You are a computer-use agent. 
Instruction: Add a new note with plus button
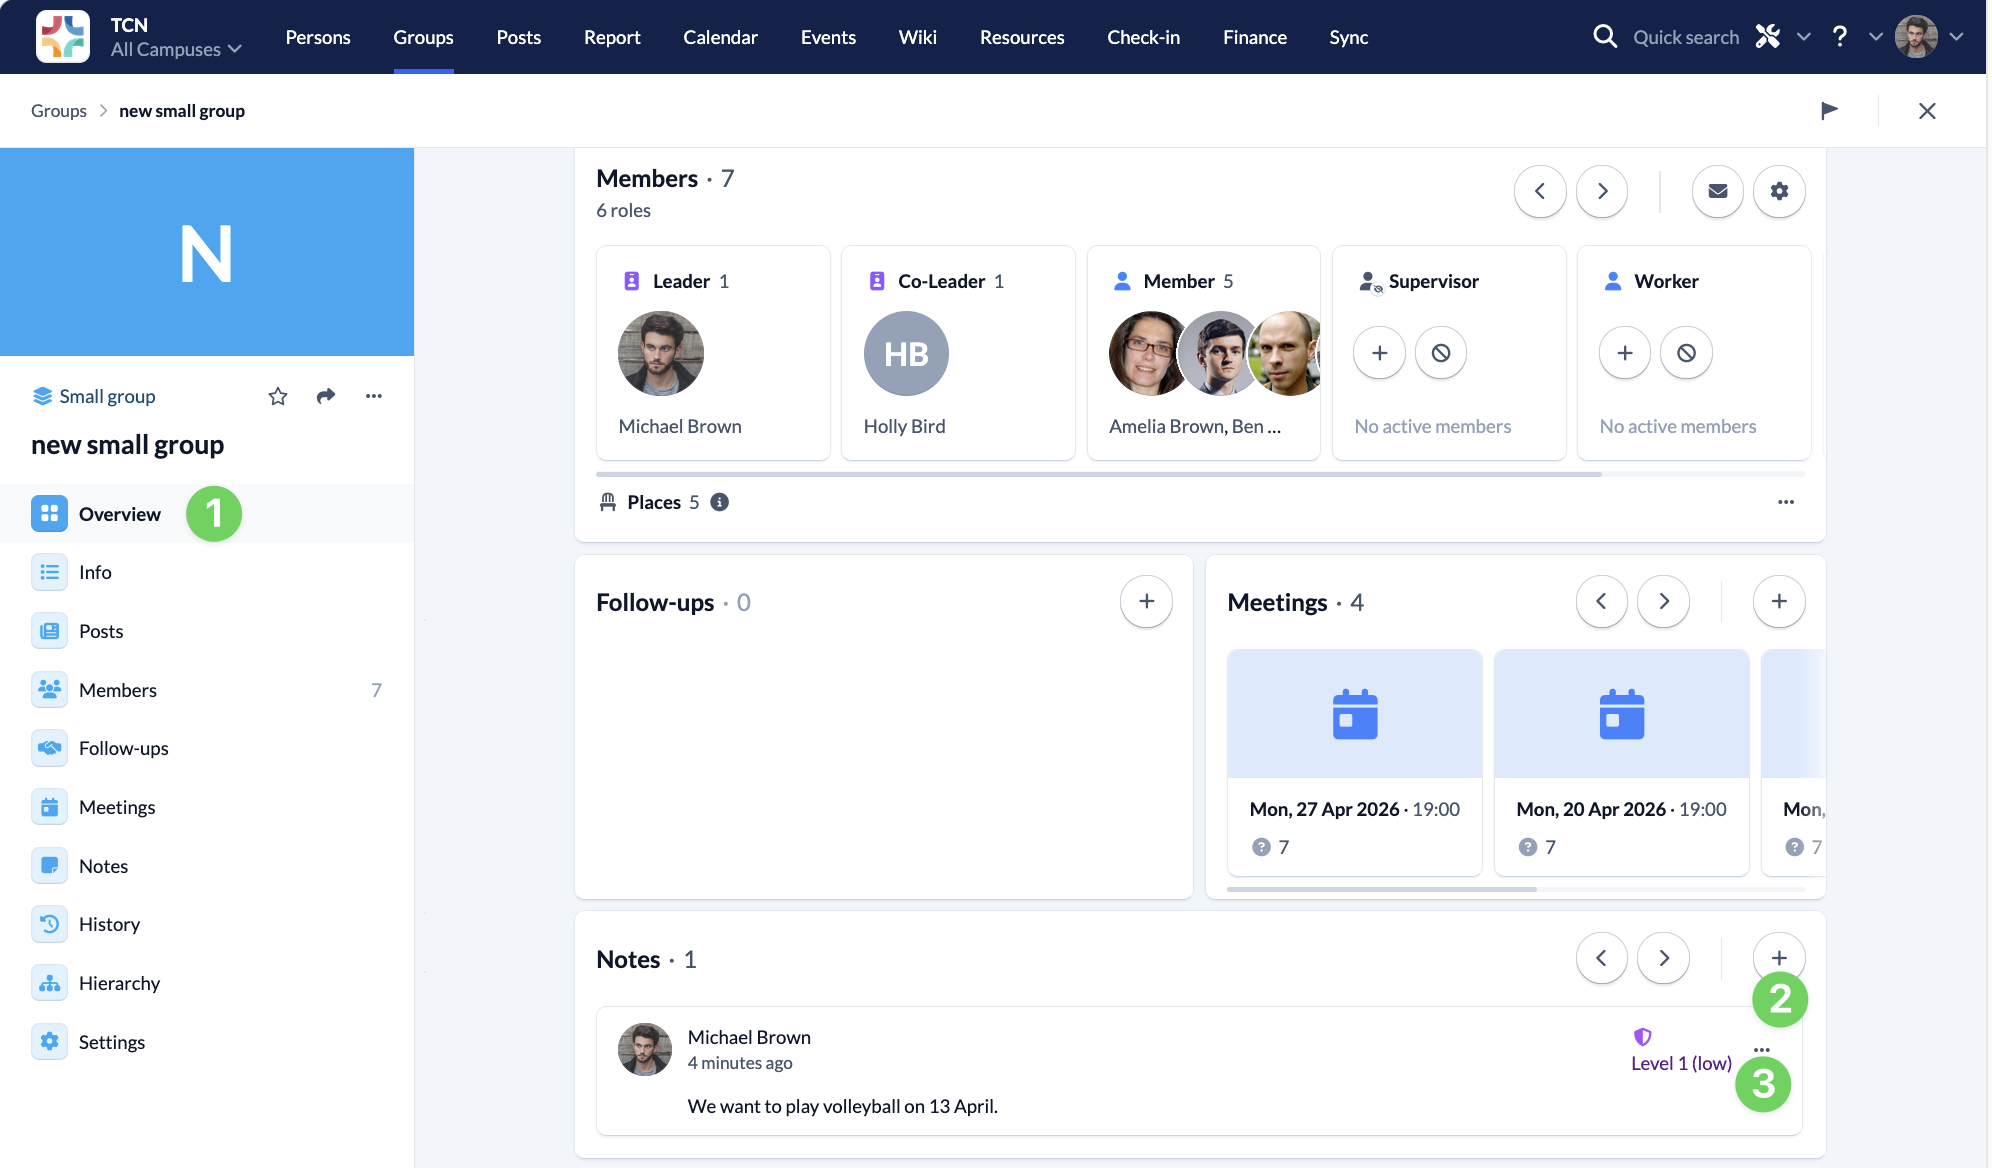pos(1779,958)
